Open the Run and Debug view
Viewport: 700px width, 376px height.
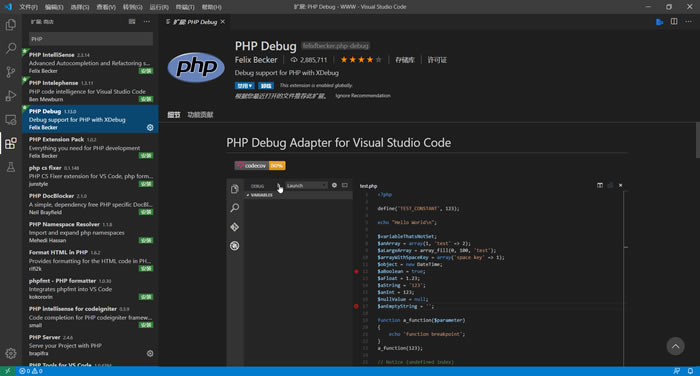pos(11,96)
